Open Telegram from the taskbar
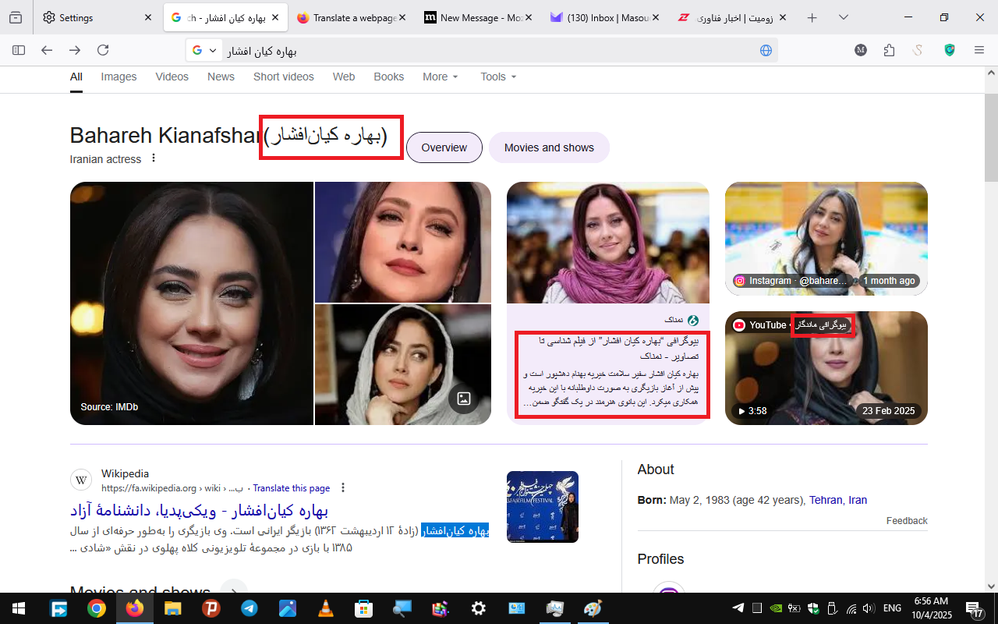The image size is (998, 624). (x=248, y=608)
